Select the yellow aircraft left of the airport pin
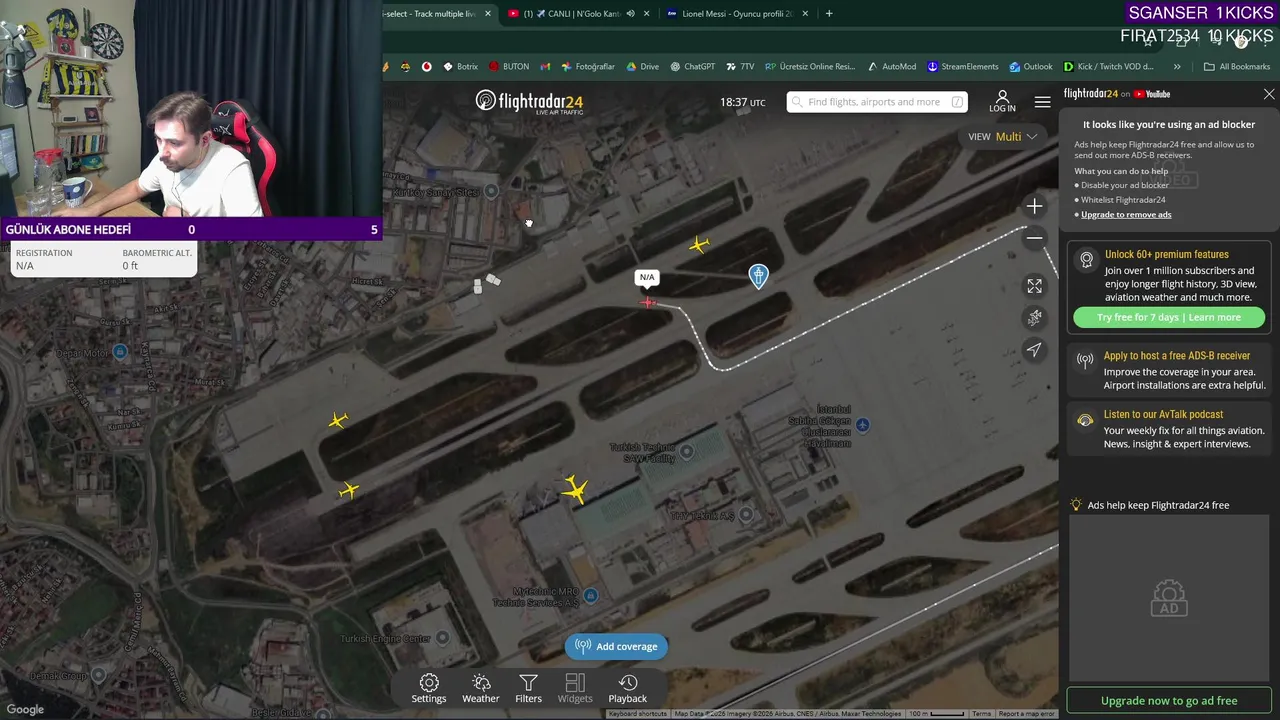This screenshot has width=1280, height=720. [x=699, y=244]
